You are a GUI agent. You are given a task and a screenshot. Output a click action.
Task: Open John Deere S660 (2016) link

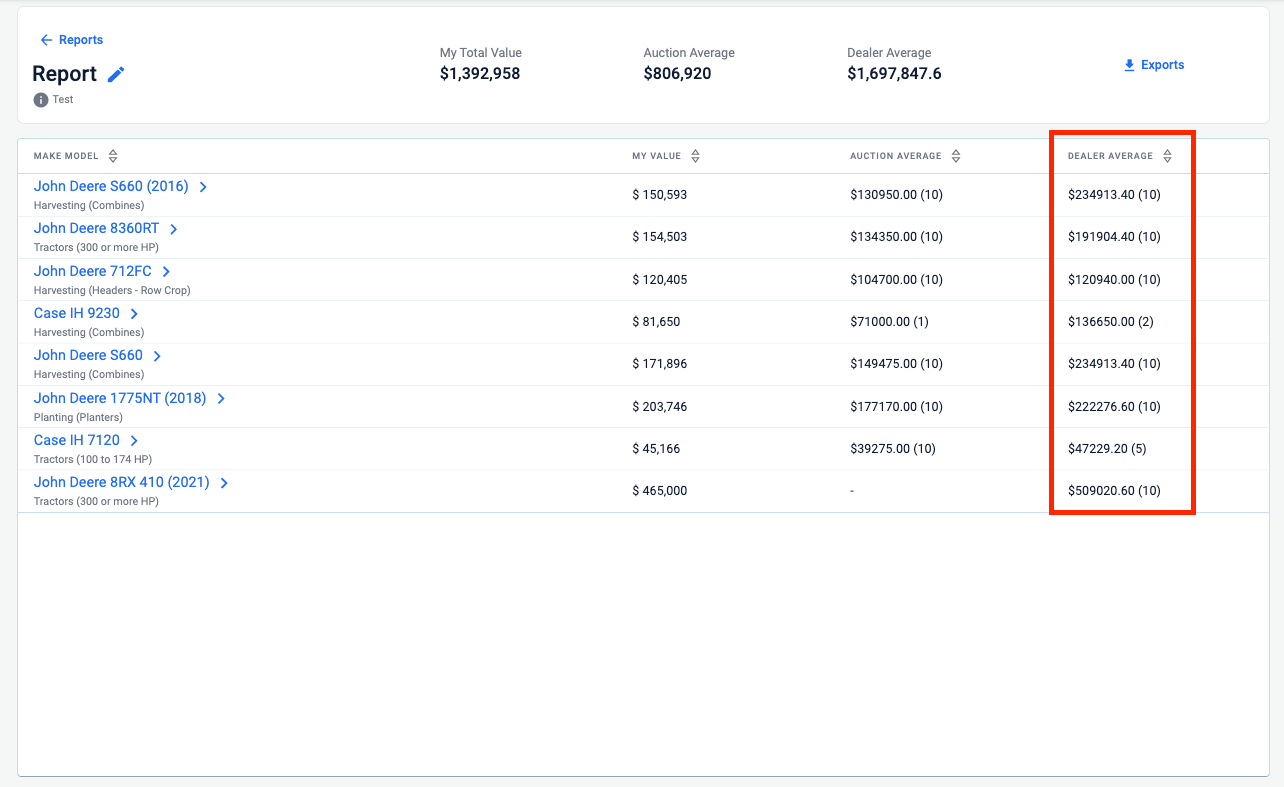click(111, 186)
